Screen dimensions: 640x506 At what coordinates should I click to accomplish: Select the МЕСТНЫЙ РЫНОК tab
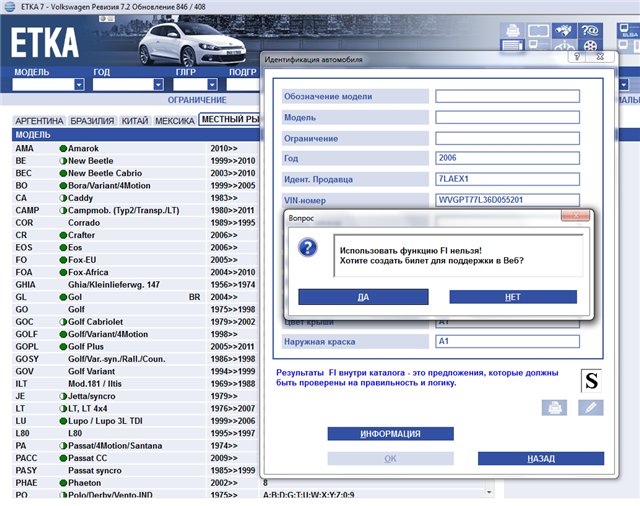tap(230, 120)
